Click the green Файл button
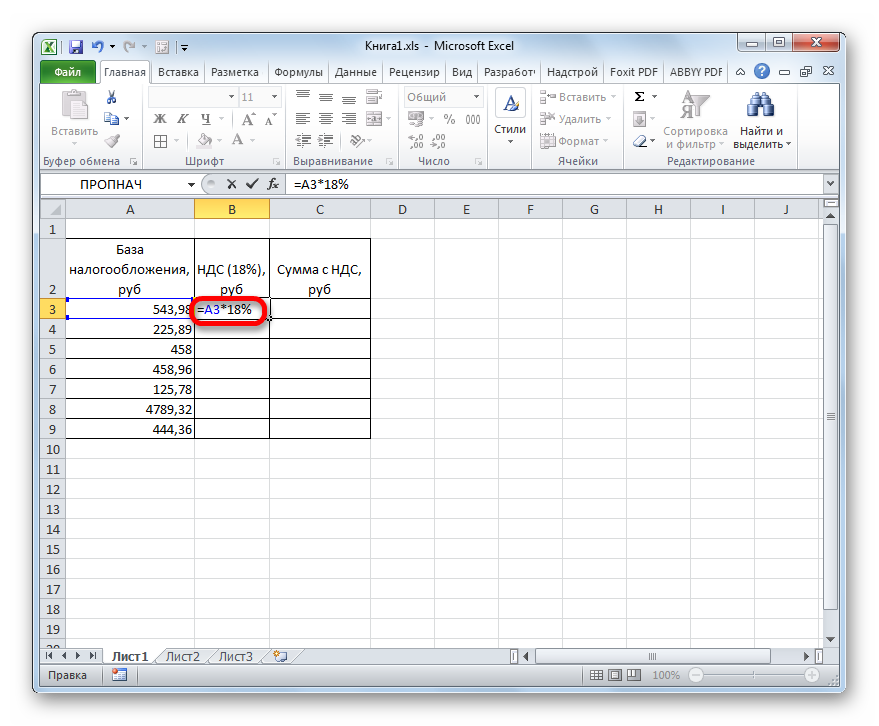This screenshot has width=879, height=726. click(x=68, y=72)
